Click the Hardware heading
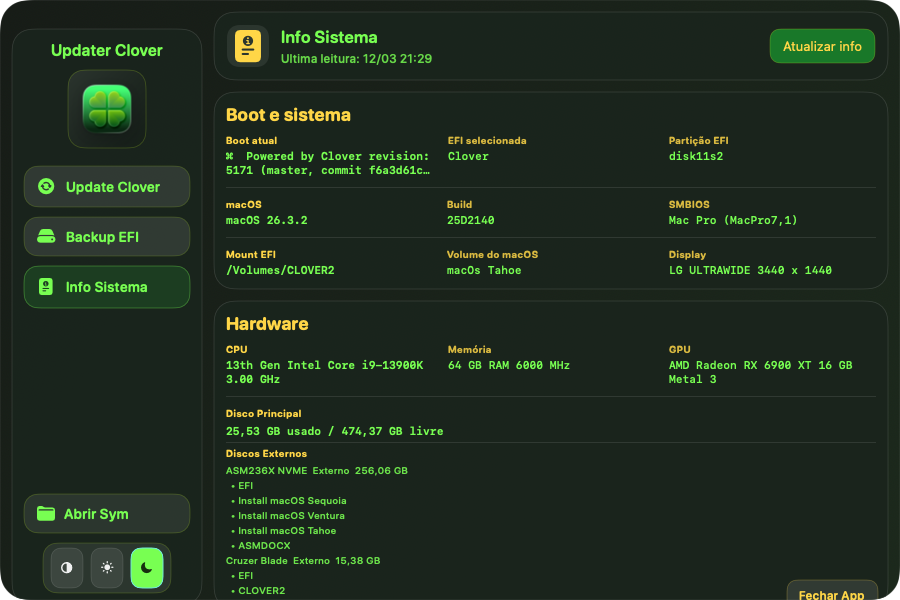Screen dimensions: 900x600 point(267,324)
